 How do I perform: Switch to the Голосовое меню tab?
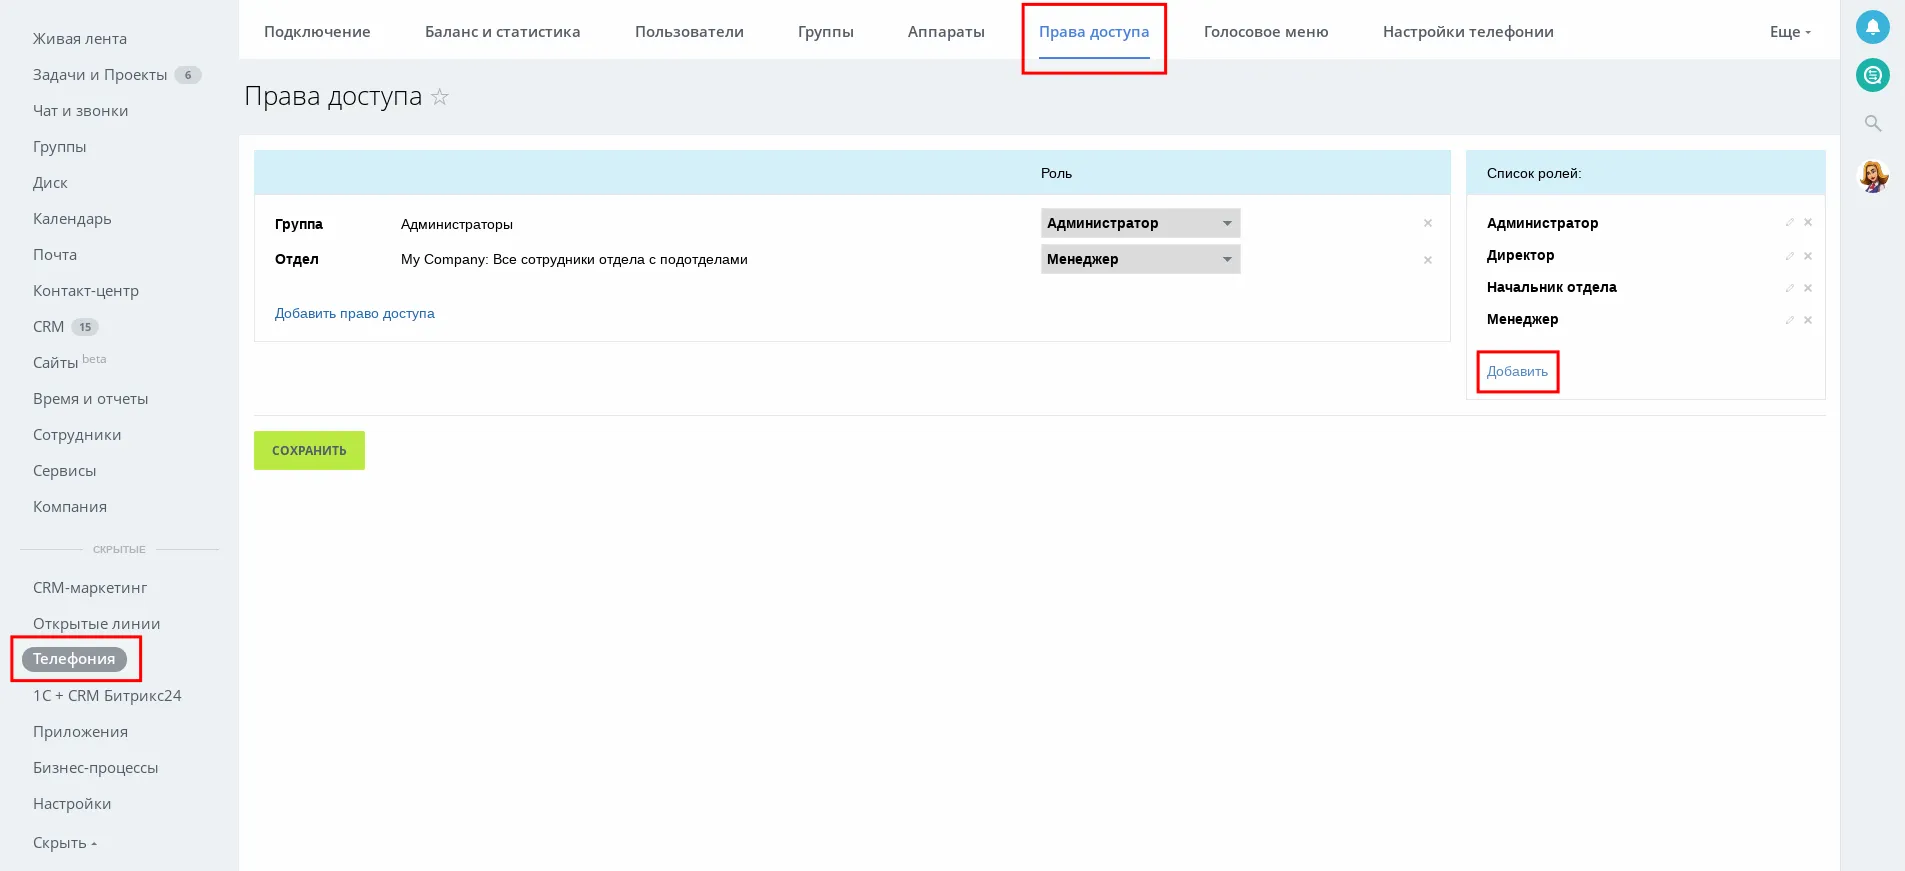coord(1265,32)
